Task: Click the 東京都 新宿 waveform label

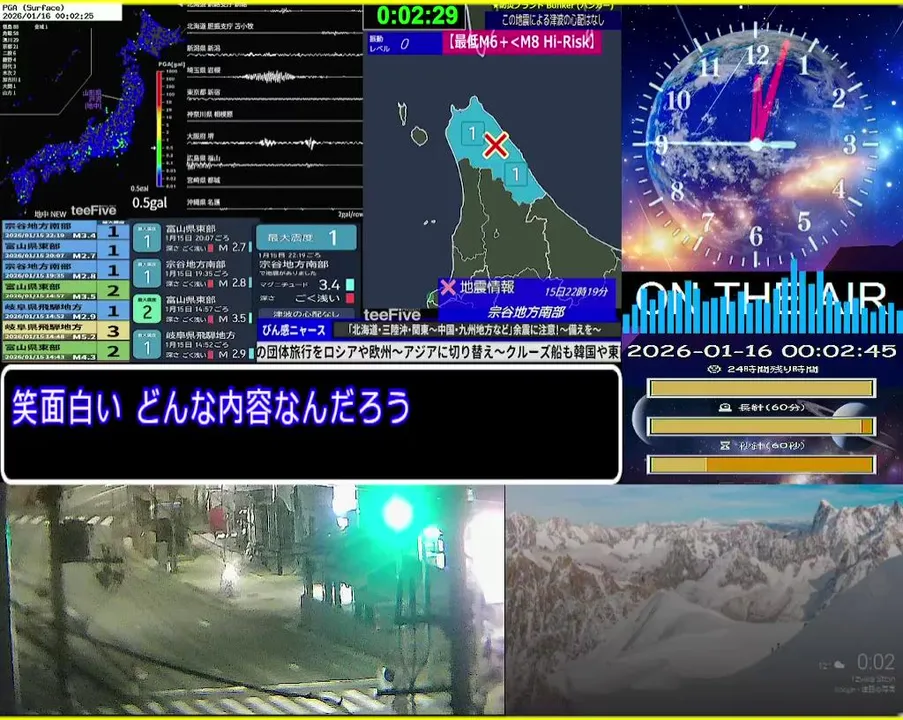Action: coord(203,92)
